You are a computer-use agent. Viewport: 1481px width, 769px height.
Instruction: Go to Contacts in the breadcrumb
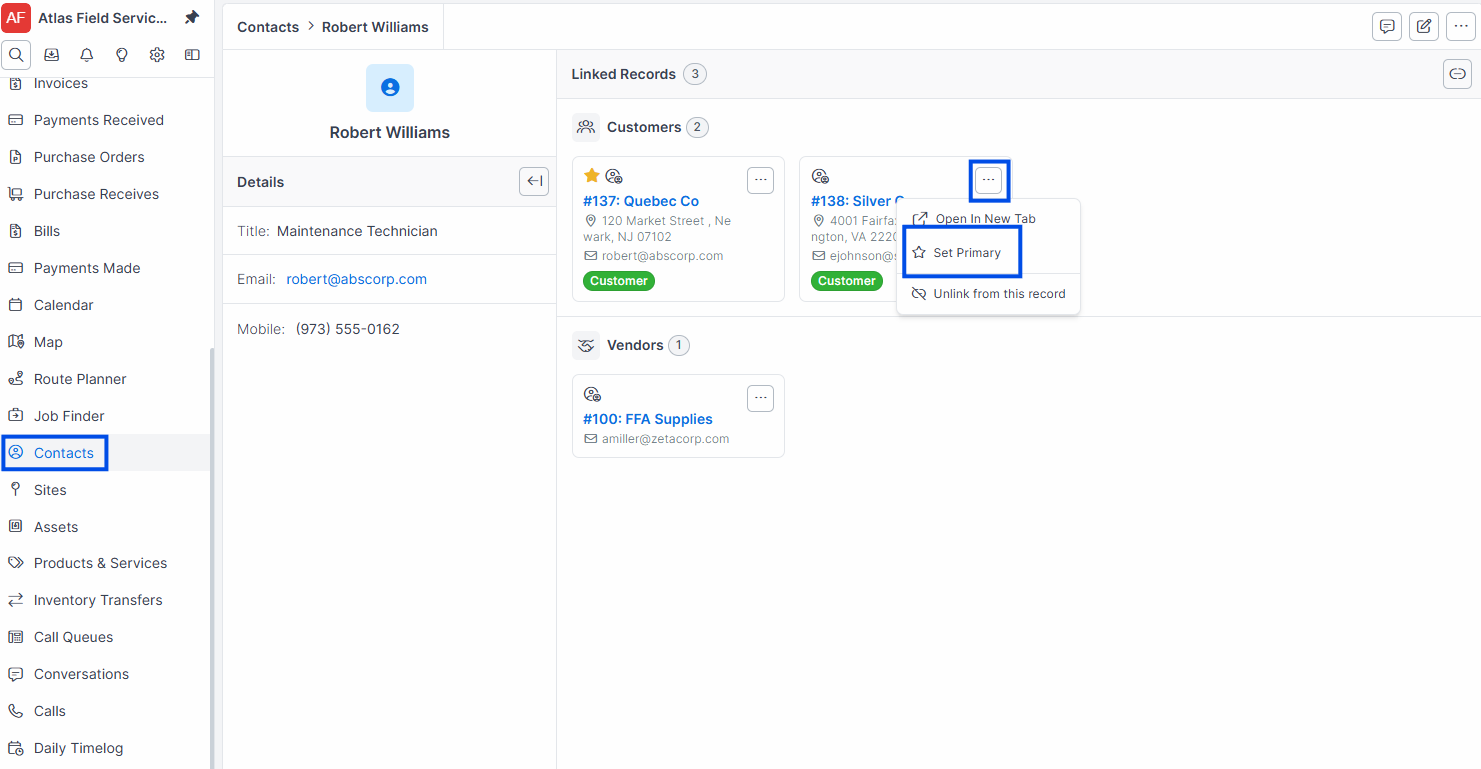268,27
